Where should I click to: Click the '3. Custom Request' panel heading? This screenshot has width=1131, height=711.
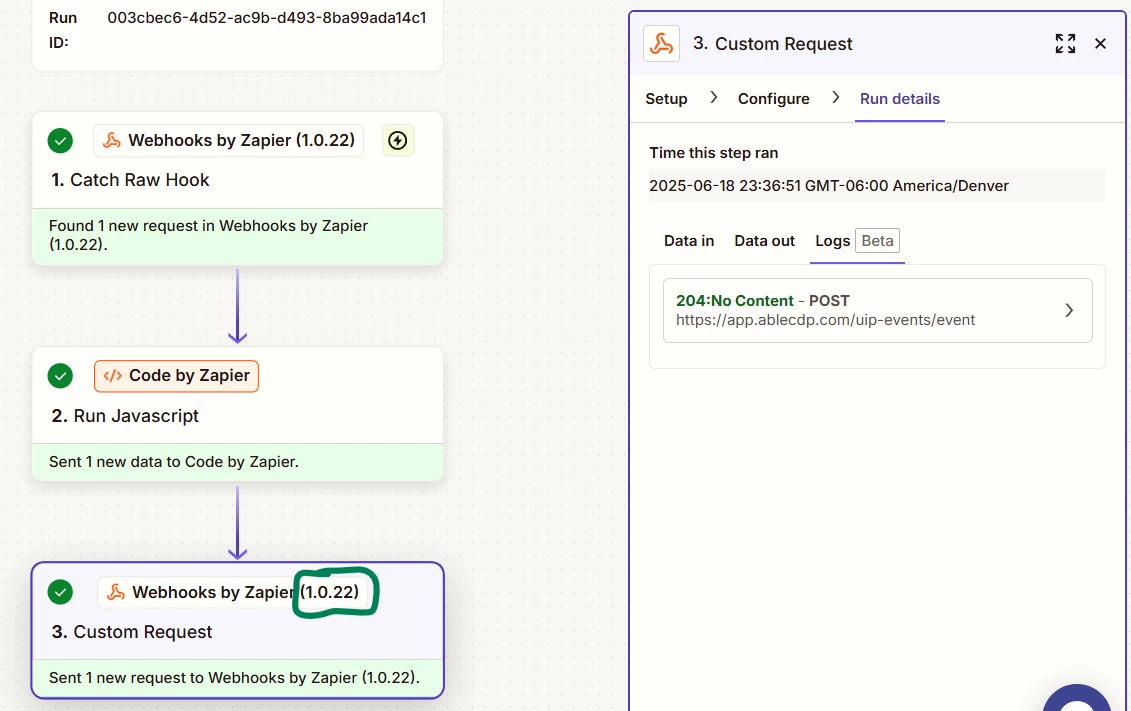coord(773,43)
